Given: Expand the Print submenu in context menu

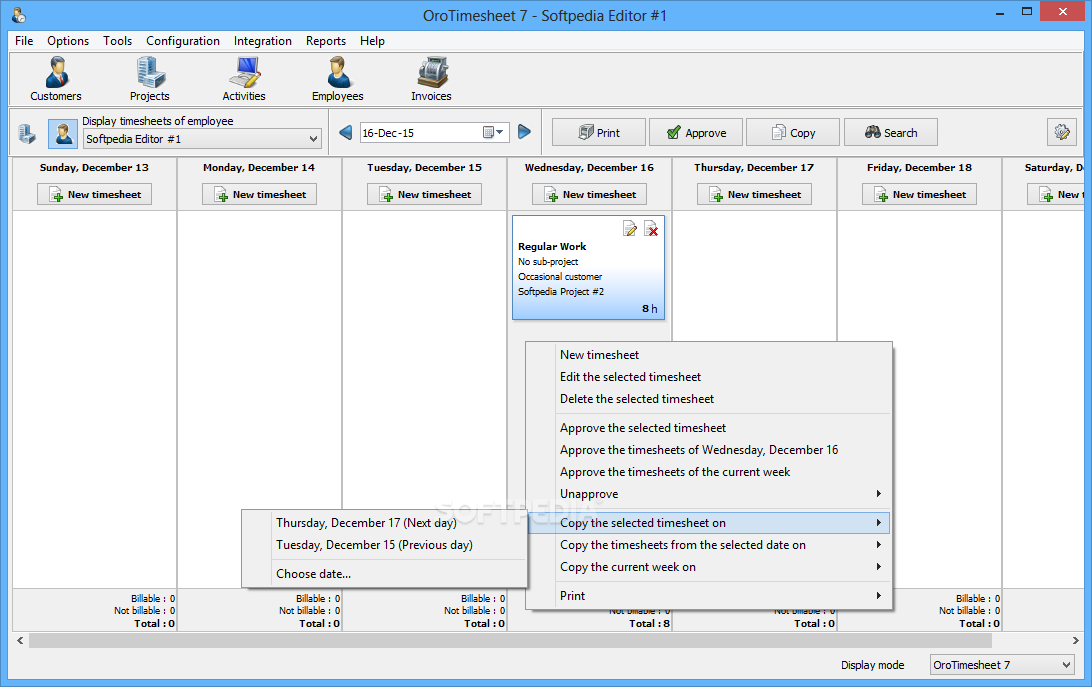Looking at the screenshot, I should 709,596.
